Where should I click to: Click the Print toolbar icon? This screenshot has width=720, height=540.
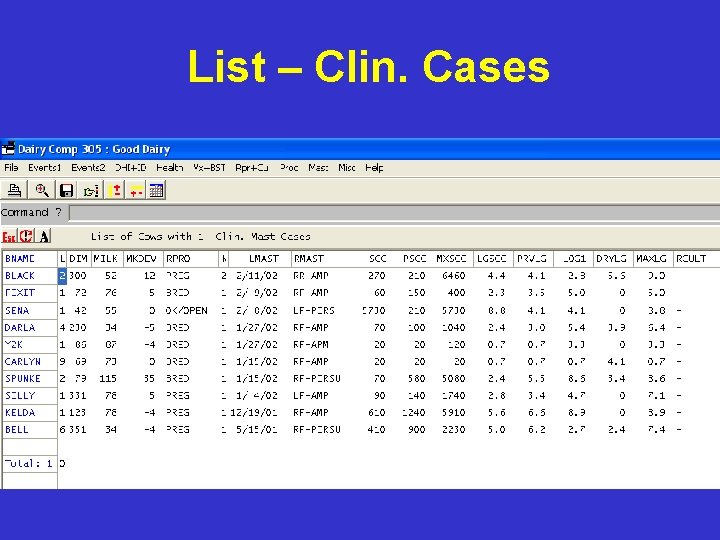click(14, 190)
